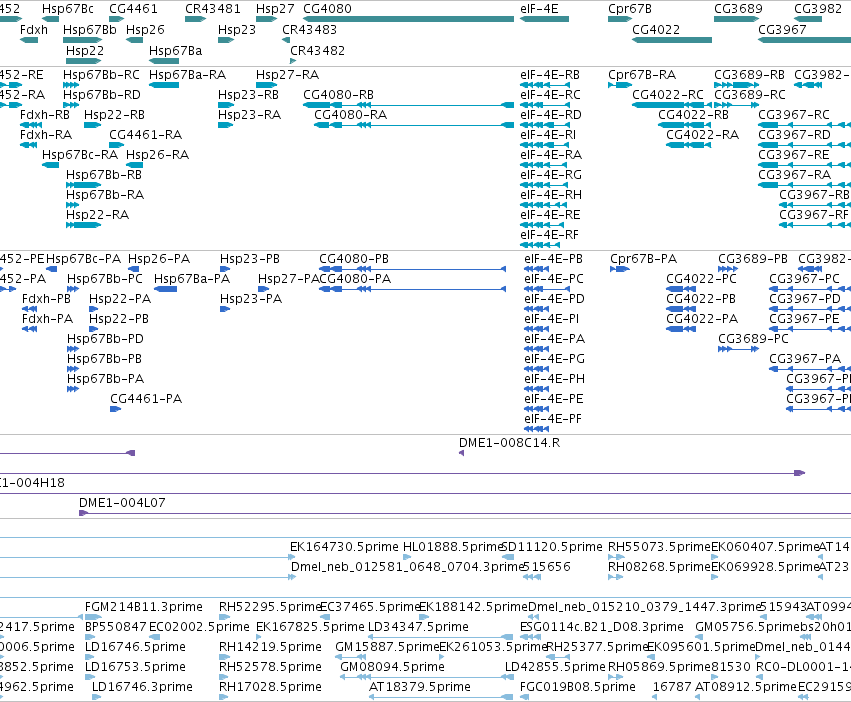Click protein label Hsp67Ba-PA
Image resolution: width=851 pixels, height=702 pixels.
[x=192, y=279]
